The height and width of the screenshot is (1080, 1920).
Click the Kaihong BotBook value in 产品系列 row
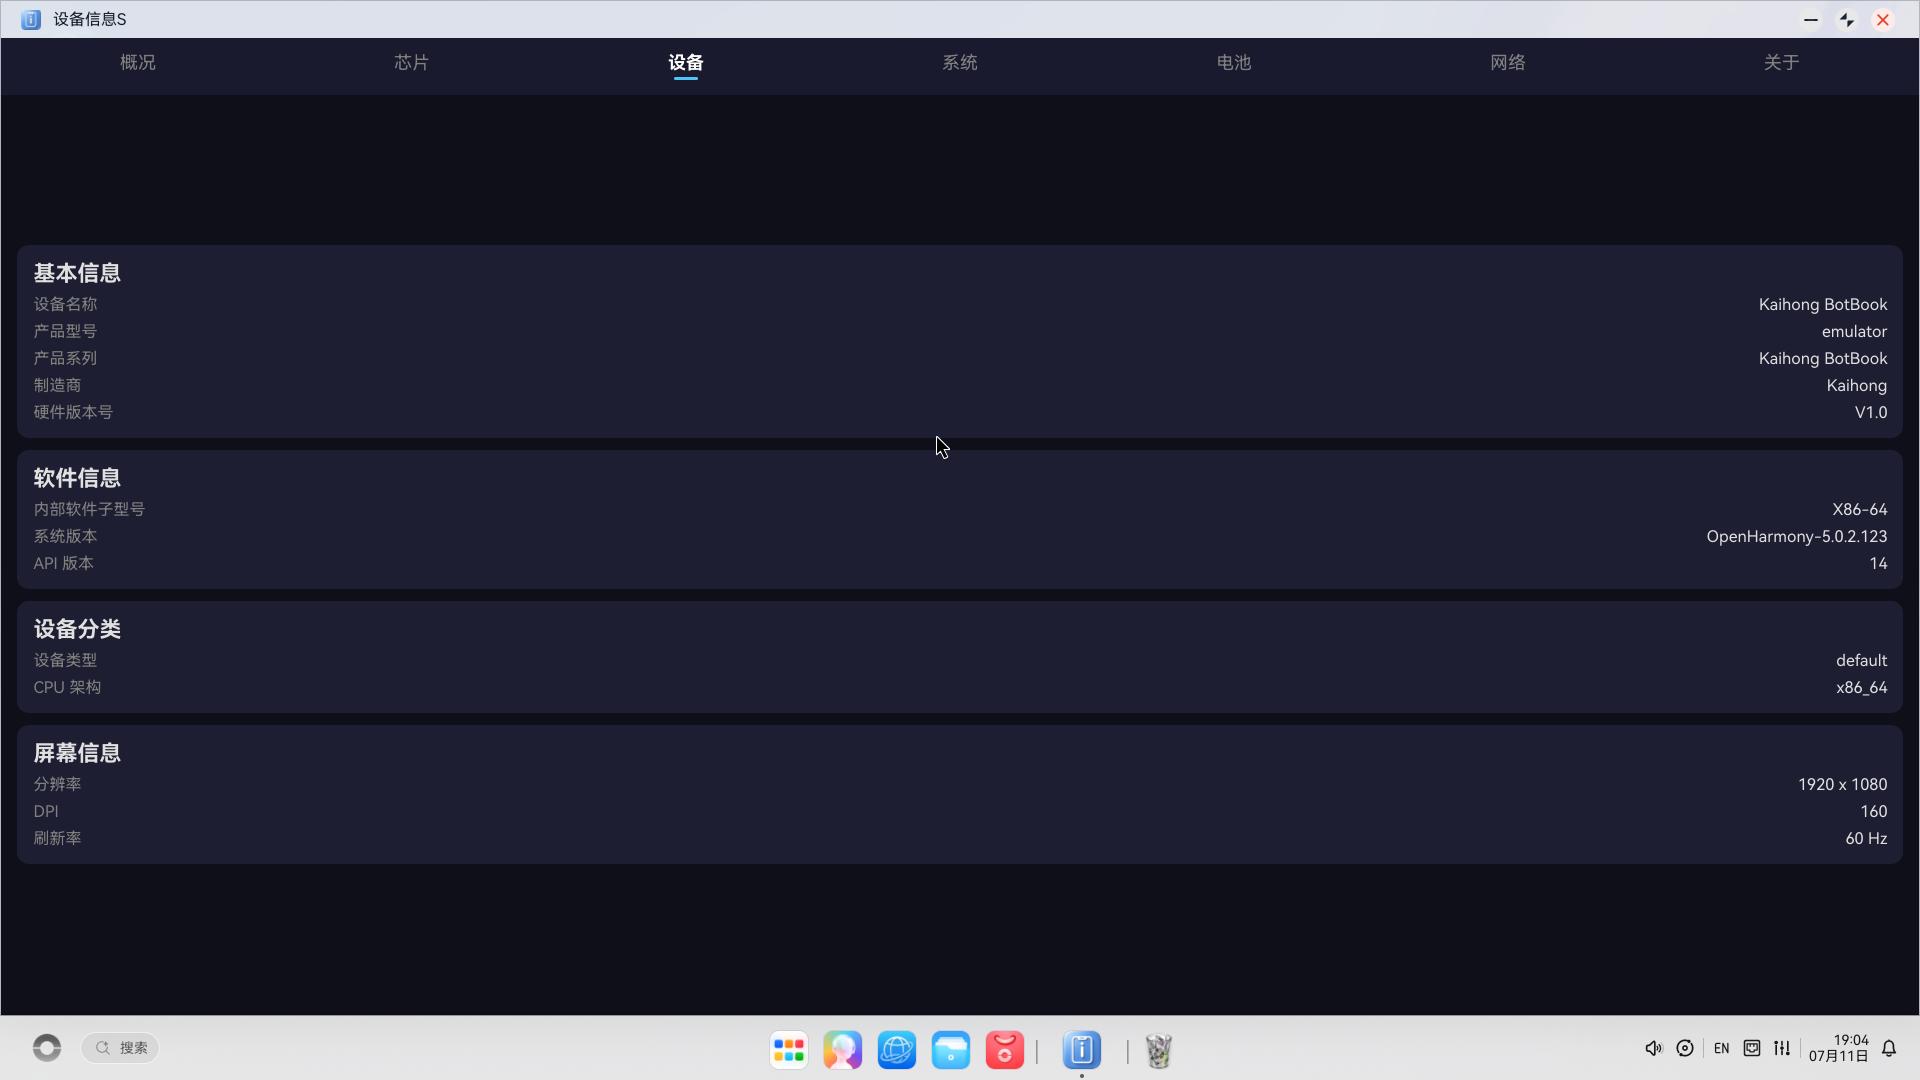click(1823, 358)
